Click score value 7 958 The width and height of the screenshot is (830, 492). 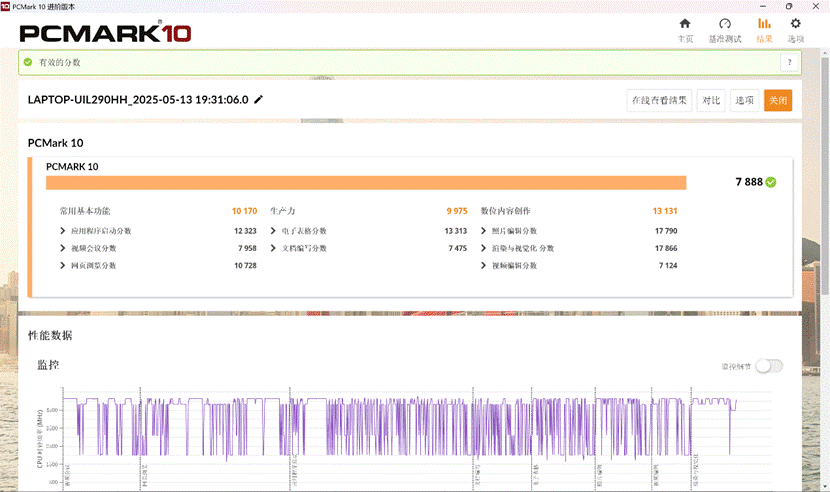coord(247,248)
